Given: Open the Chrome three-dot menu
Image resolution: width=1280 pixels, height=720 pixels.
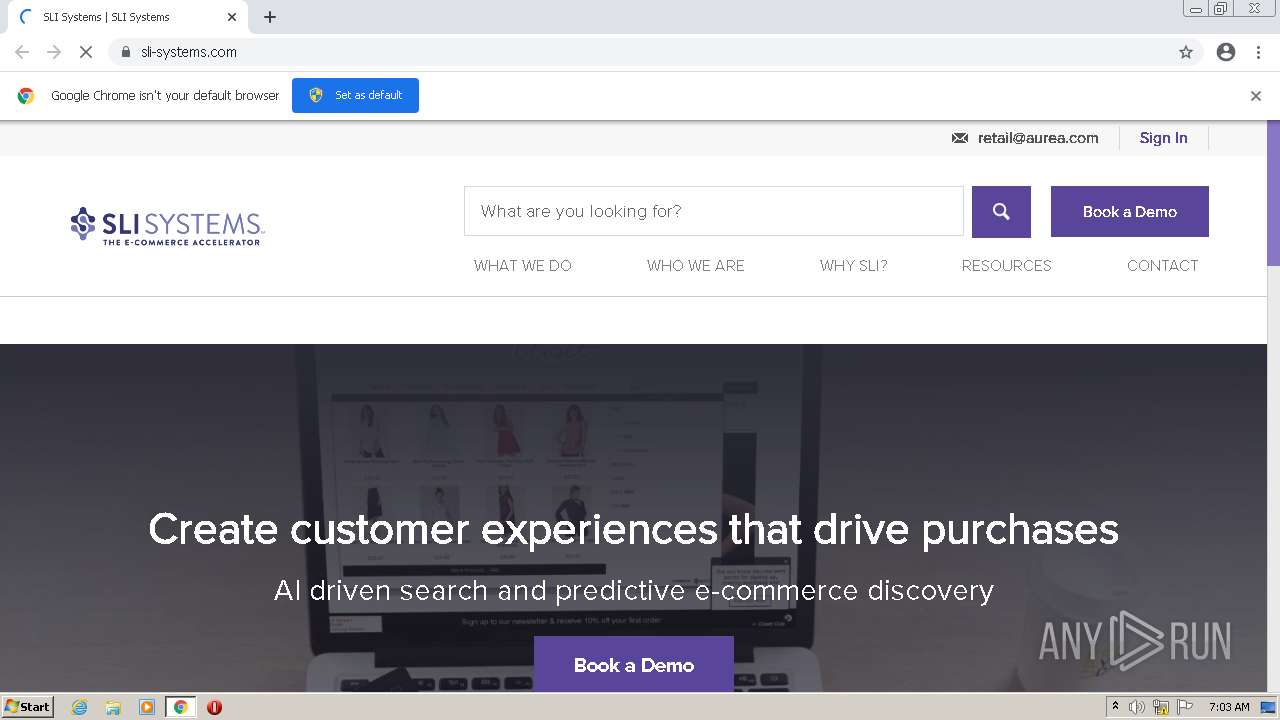Looking at the screenshot, I should tap(1258, 52).
